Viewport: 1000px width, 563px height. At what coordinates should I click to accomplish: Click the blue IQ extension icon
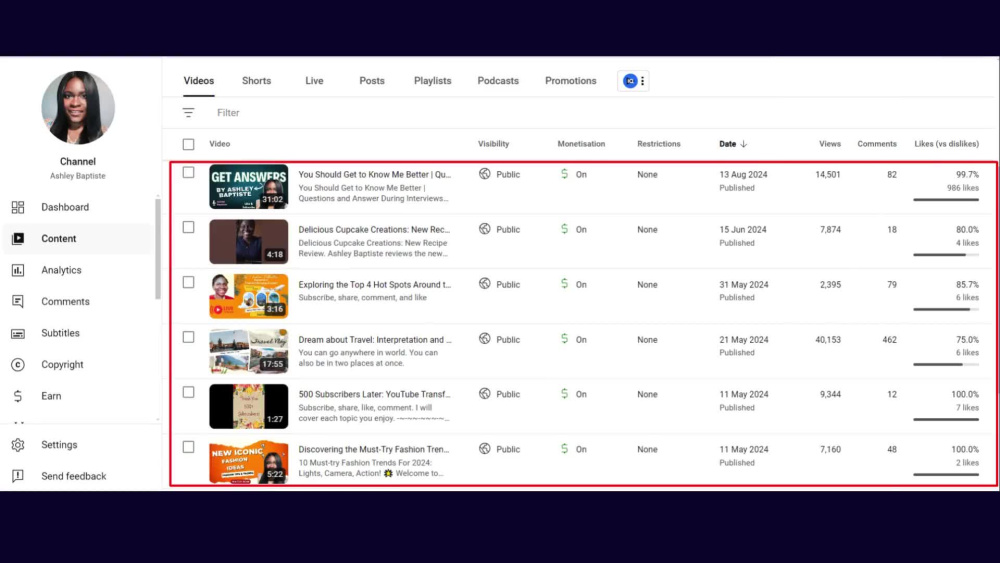pos(630,81)
